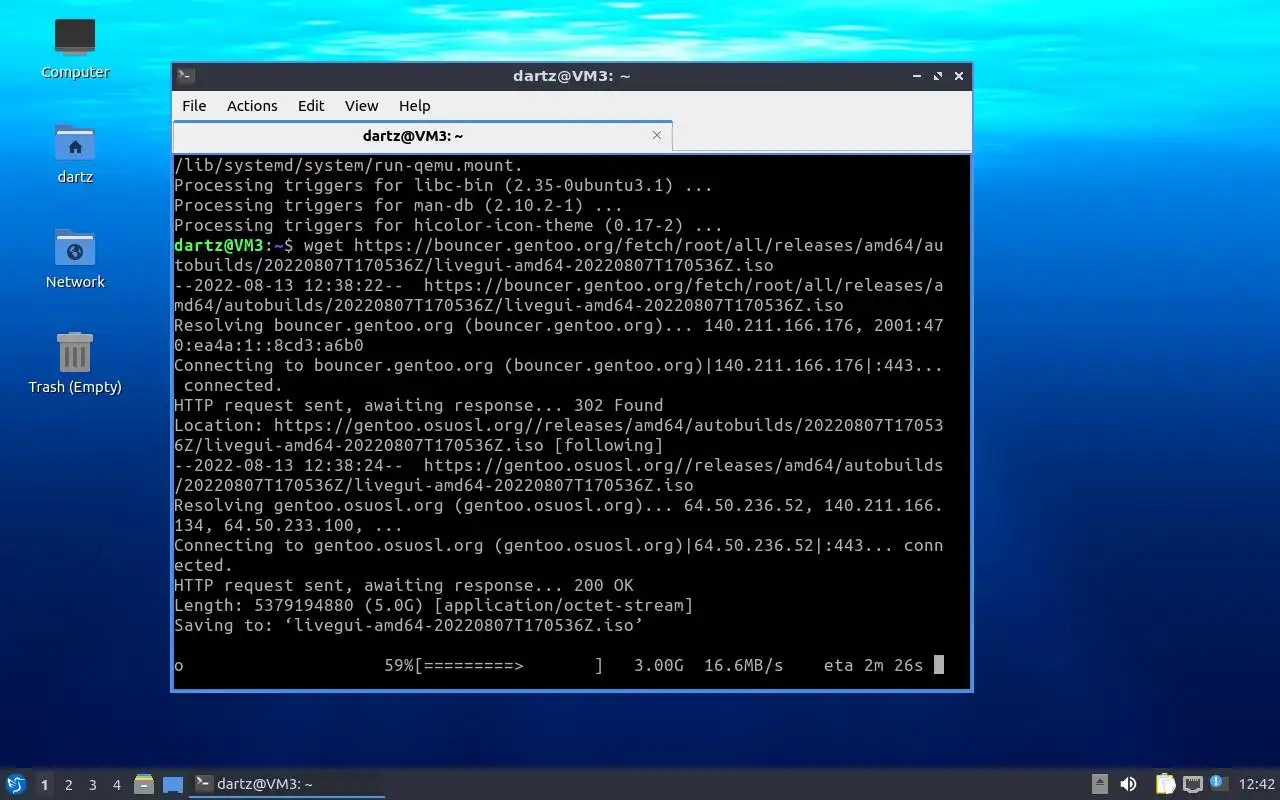Open update notifier tray icon
The image size is (1280, 800).
(x=1218, y=783)
